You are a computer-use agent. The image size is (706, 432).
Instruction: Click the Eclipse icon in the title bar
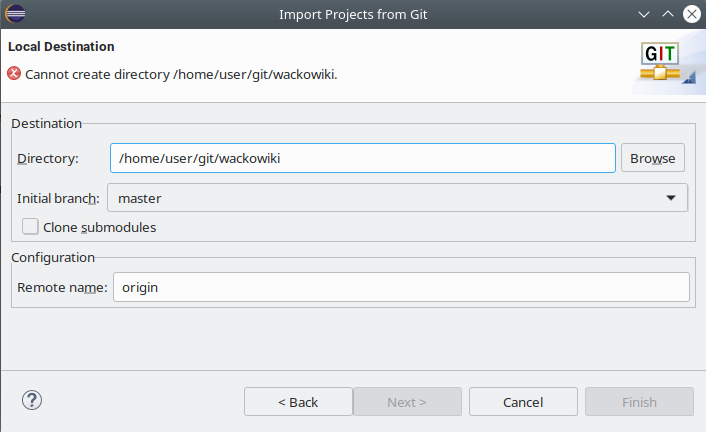(x=15, y=13)
